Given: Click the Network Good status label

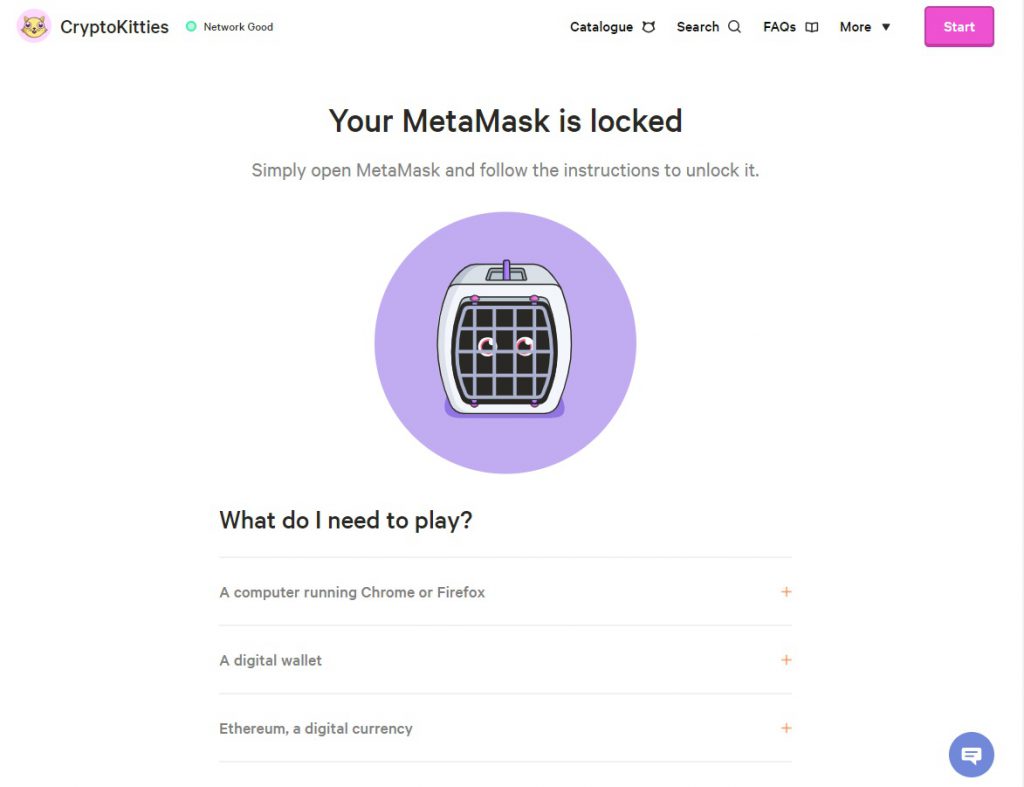Looking at the screenshot, I should 238,27.
